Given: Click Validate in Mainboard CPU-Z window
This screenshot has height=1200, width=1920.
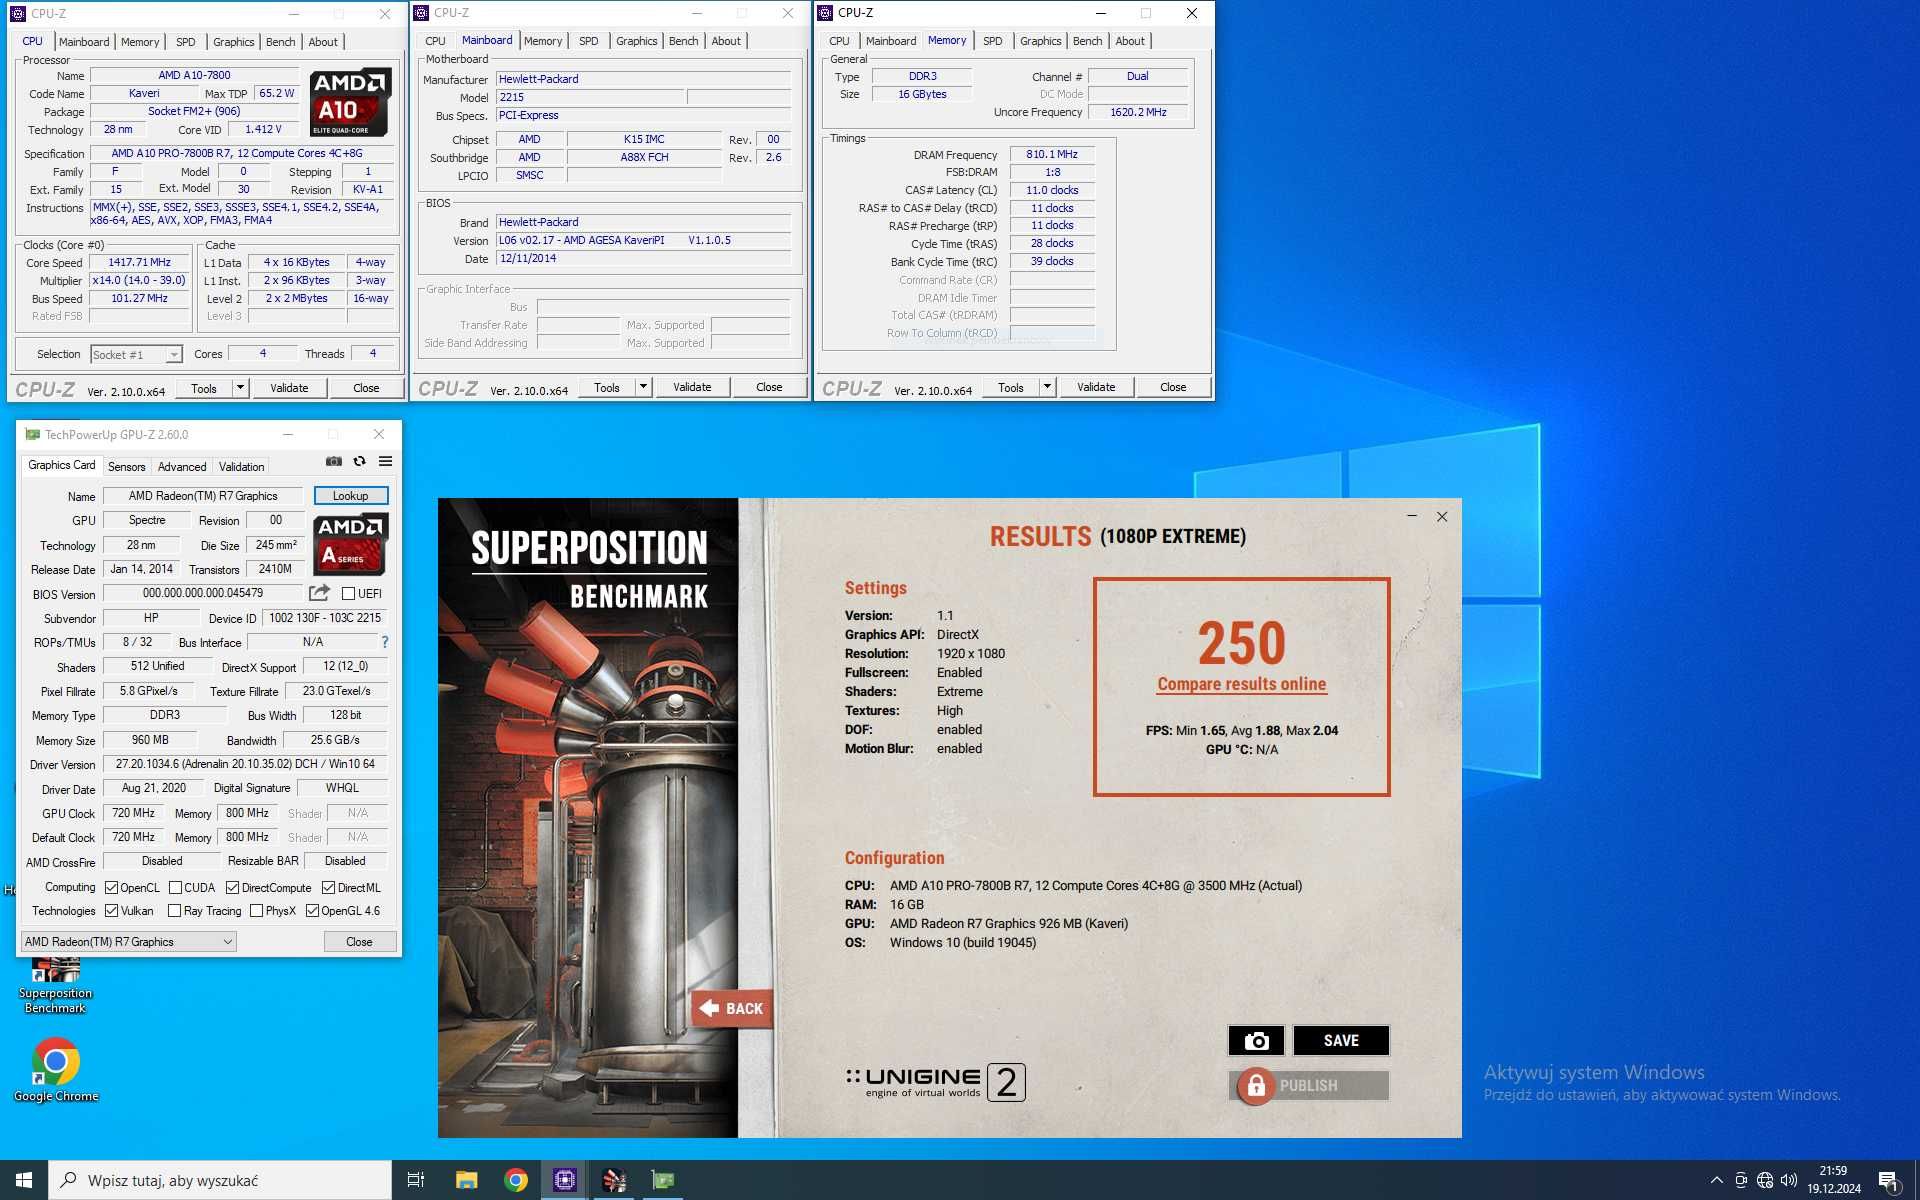Looking at the screenshot, I should coord(692,387).
